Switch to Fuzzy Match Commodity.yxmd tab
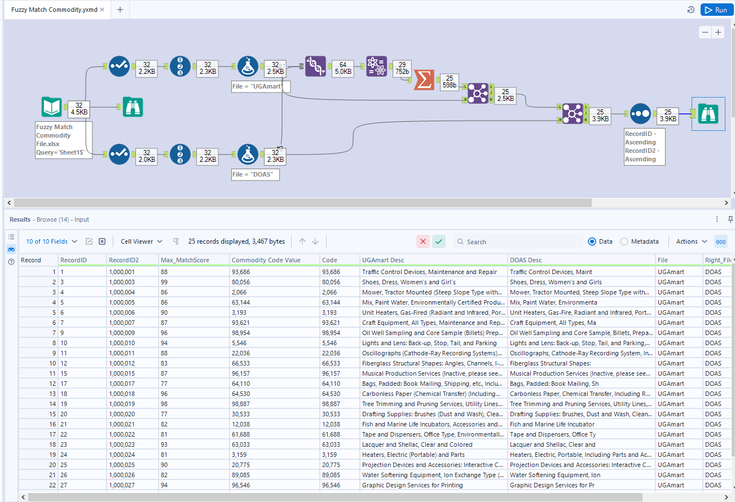The height and width of the screenshot is (502, 735). click(x=54, y=9)
